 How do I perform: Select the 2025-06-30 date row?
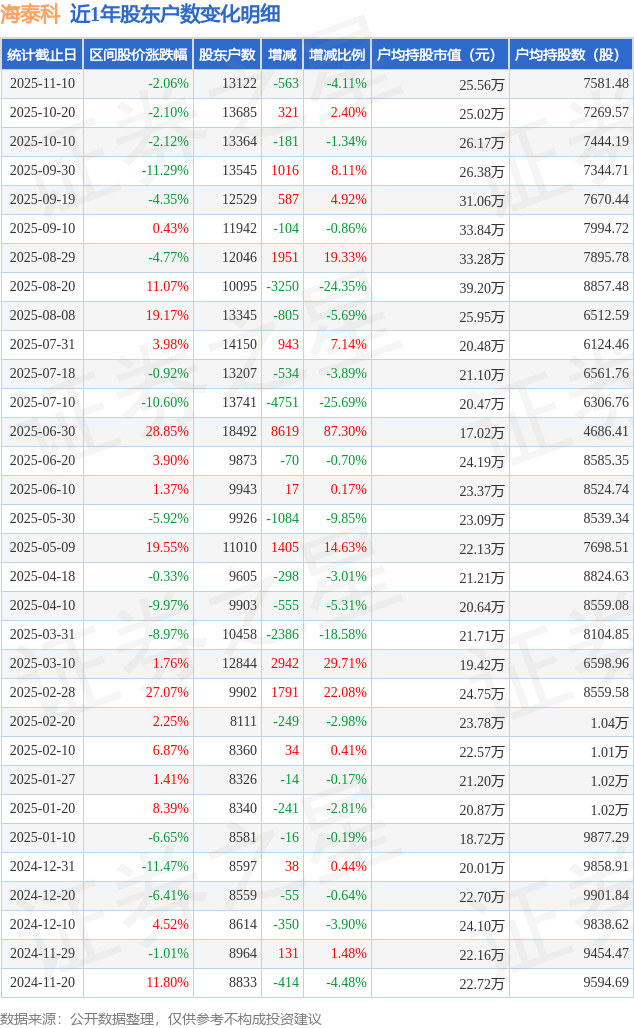pyautogui.click(x=41, y=432)
